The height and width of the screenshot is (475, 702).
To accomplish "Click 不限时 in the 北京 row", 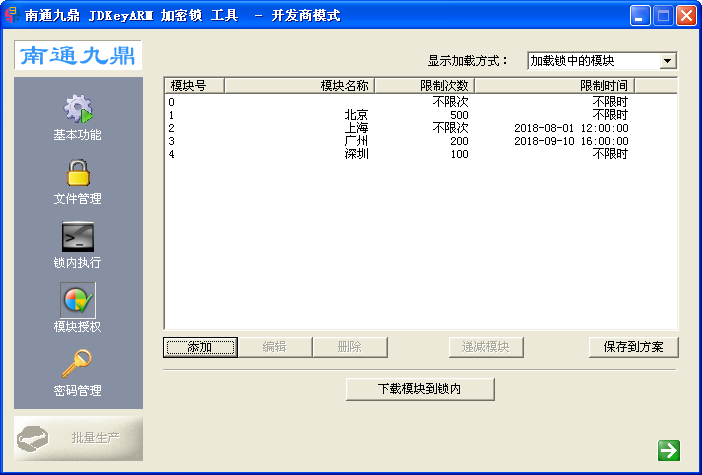I will pos(611,115).
